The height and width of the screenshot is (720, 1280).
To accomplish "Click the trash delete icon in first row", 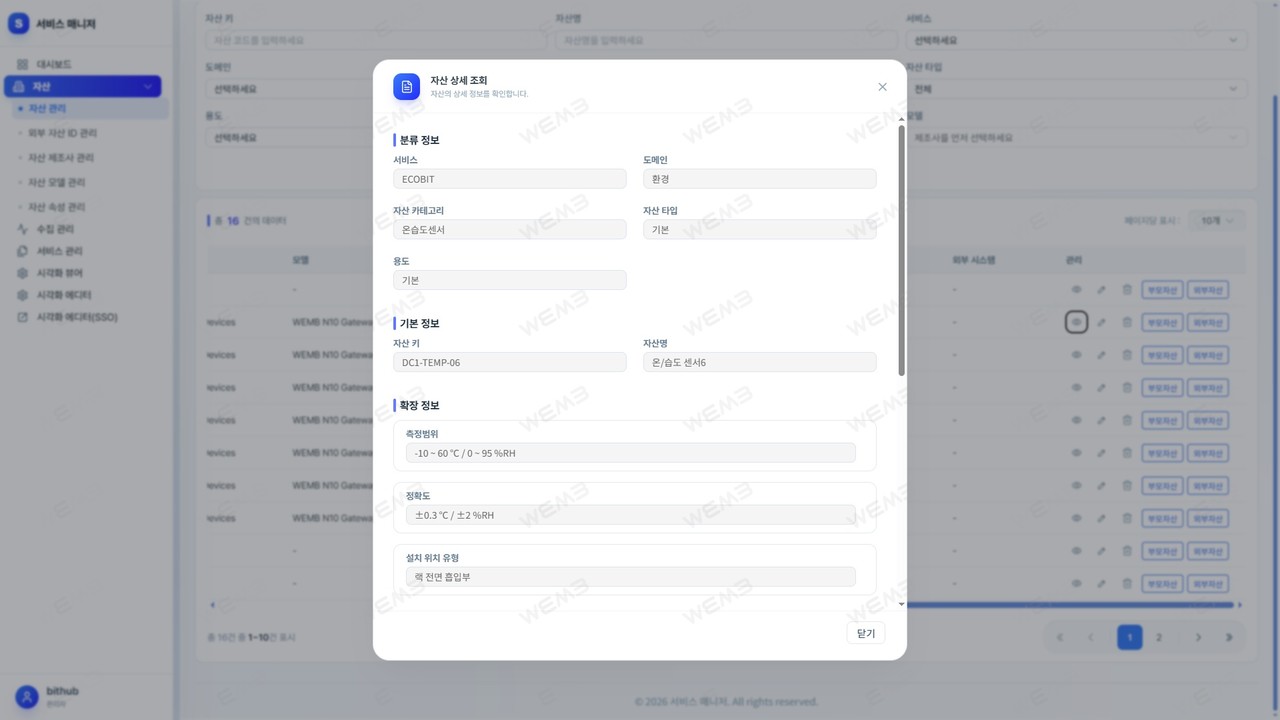I will pyautogui.click(x=1127, y=290).
